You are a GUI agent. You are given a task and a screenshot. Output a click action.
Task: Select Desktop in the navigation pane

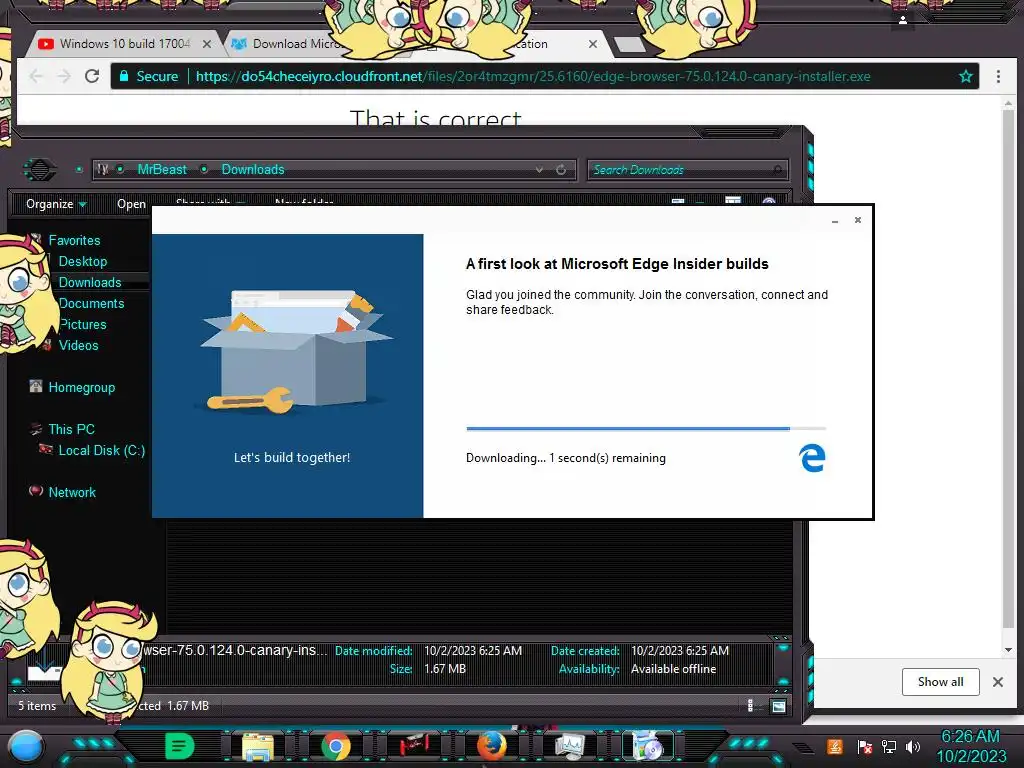(x=83, y=261)
